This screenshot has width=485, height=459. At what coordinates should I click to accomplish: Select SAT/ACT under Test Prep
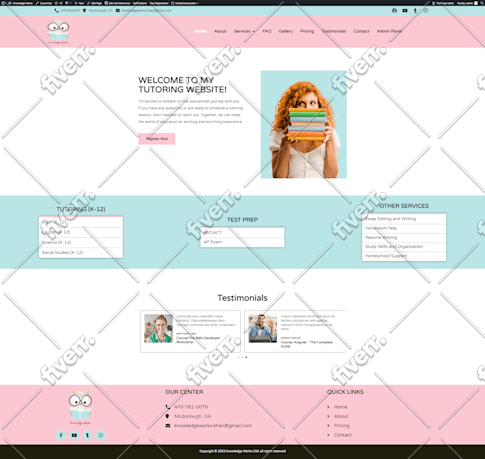pyautogui.click(x=242, y=233)
